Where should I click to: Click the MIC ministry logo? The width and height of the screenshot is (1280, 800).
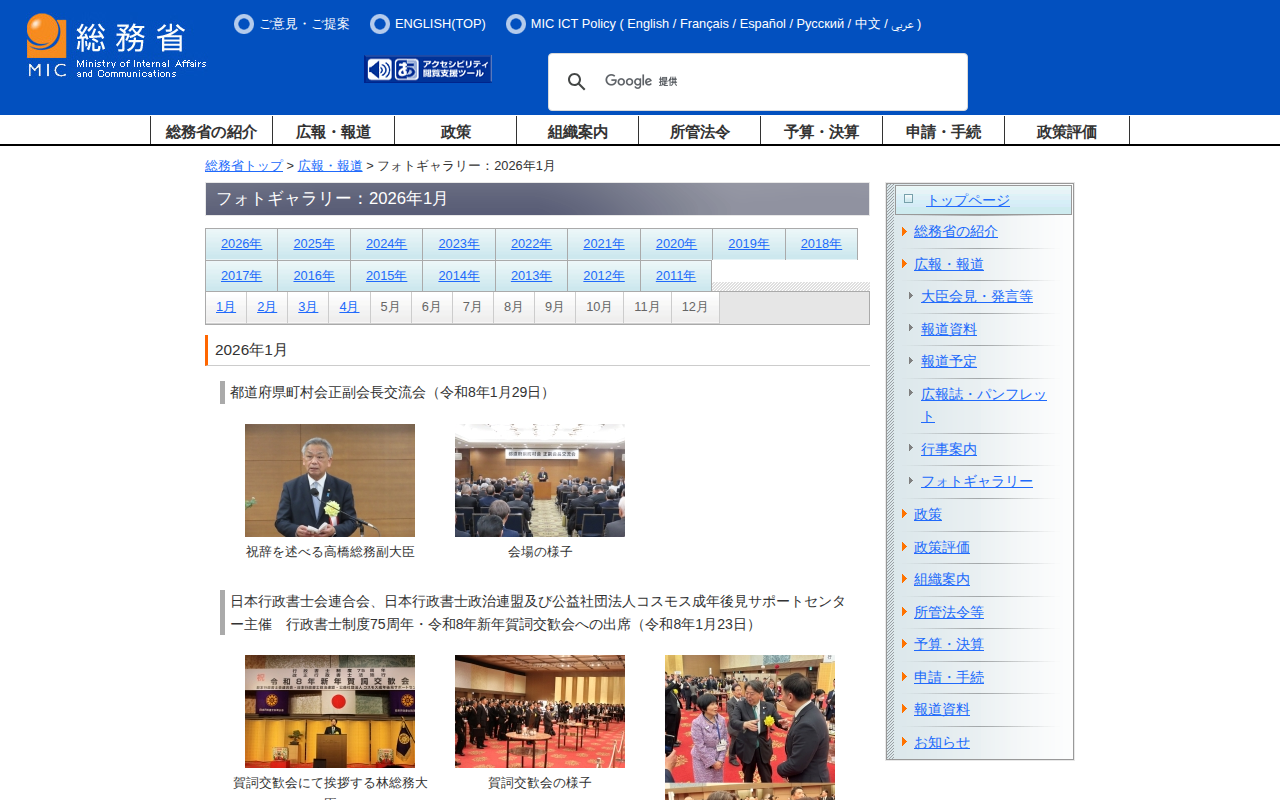[116, 46]
